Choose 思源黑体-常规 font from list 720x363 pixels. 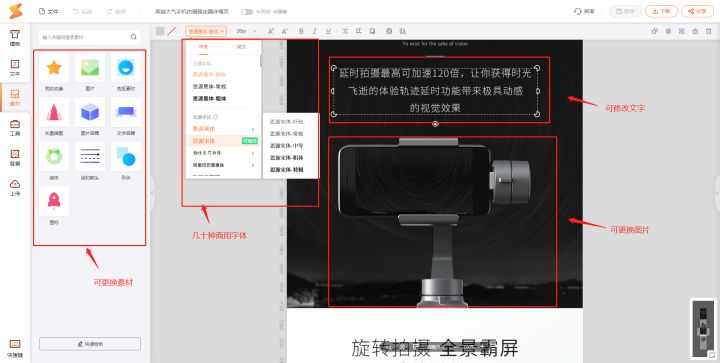pos(209,86)
